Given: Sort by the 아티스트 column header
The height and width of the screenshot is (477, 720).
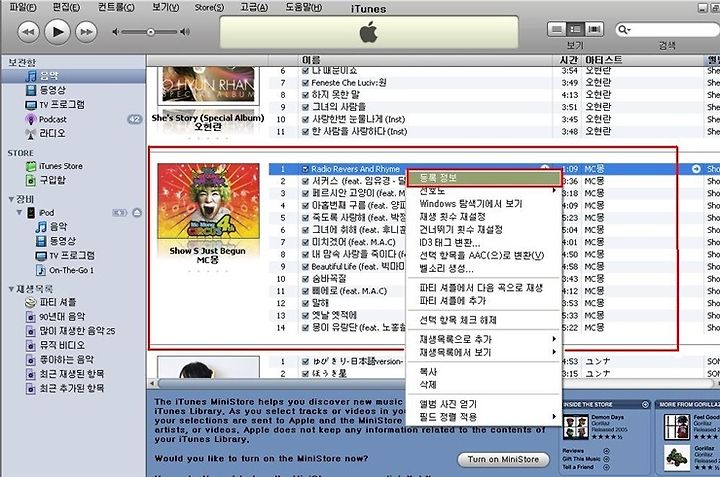Looking at the screenshot, I should coord(644,60).
